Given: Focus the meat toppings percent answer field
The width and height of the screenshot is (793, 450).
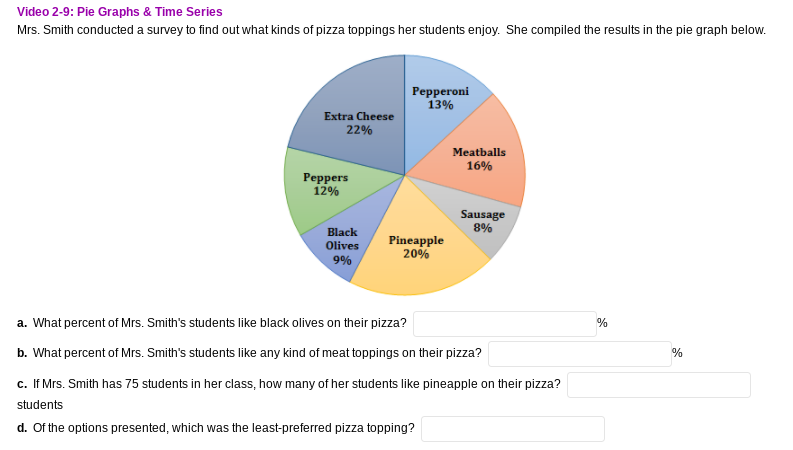Looking at the screenshot, I should click(x=580, y=354).
